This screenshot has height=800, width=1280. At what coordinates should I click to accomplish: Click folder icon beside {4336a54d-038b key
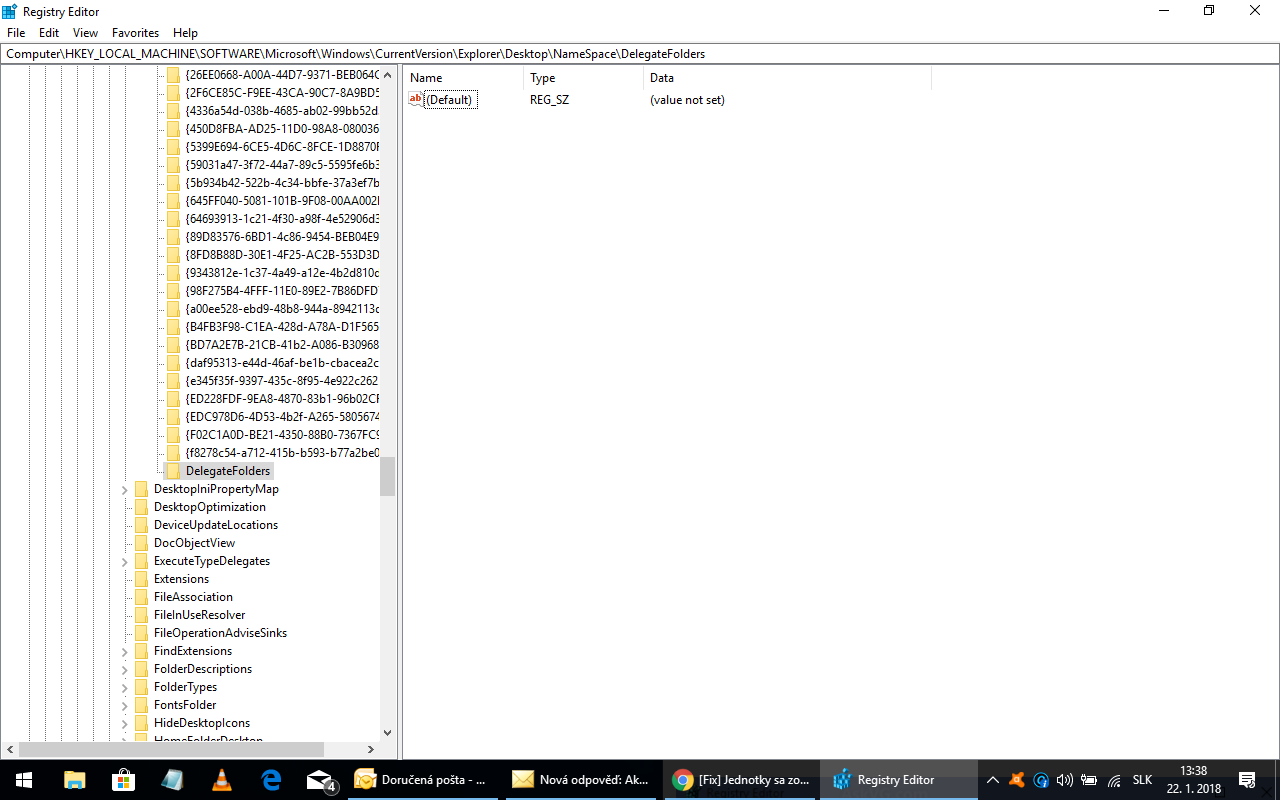click(174, 111)
